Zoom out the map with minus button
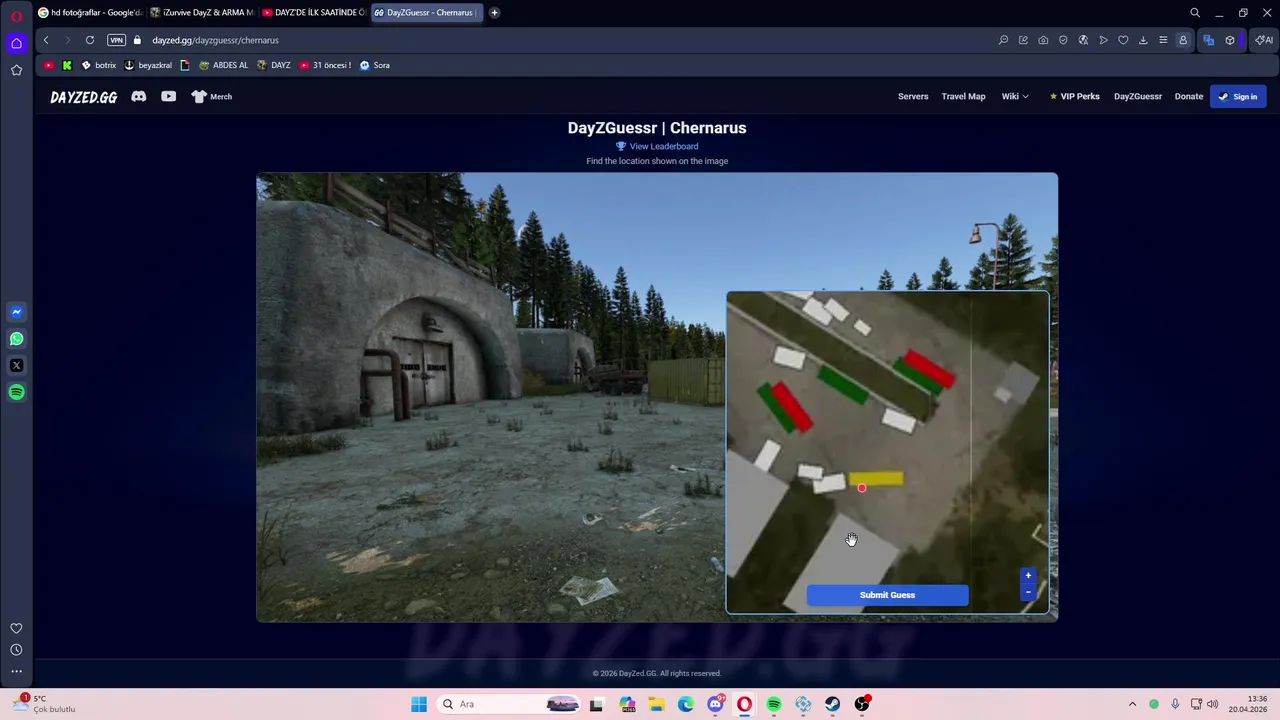The height and width of the screenshot is (720, 1280). 1028,592
